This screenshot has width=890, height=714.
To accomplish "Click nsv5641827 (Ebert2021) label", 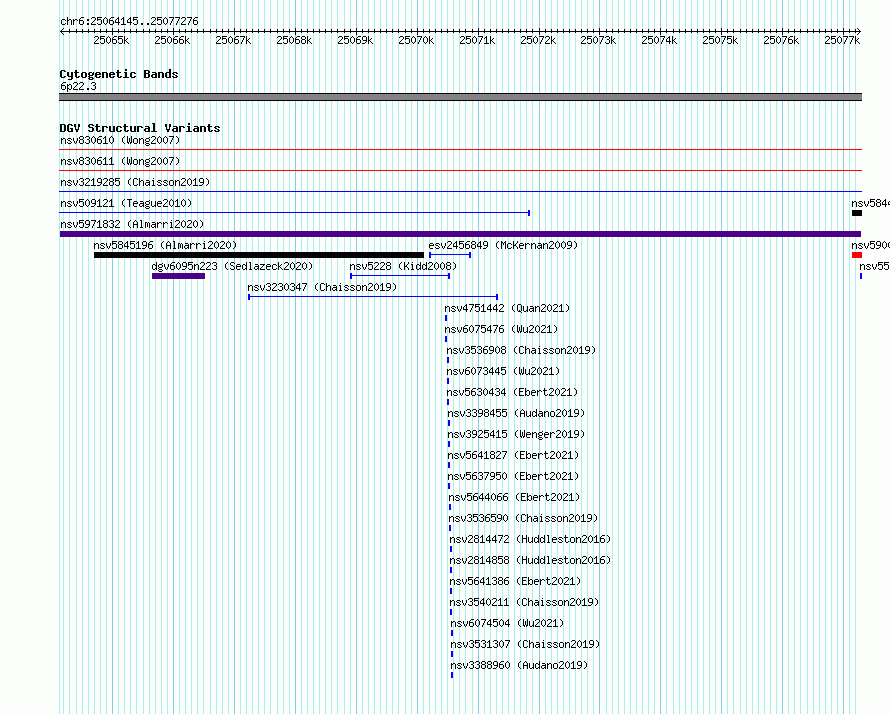I will [513, 455].
